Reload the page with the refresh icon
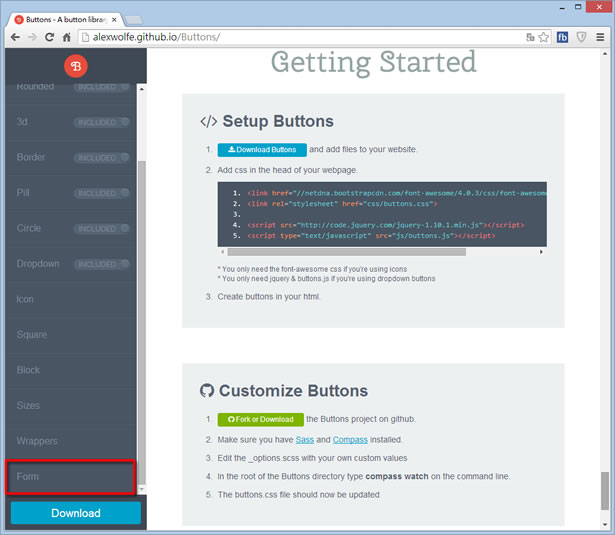615x535 pixels. pos(49,37)
